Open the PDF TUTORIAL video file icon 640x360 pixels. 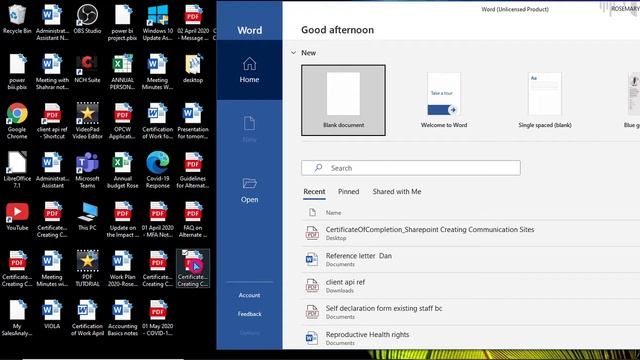[x=87, y=268]
